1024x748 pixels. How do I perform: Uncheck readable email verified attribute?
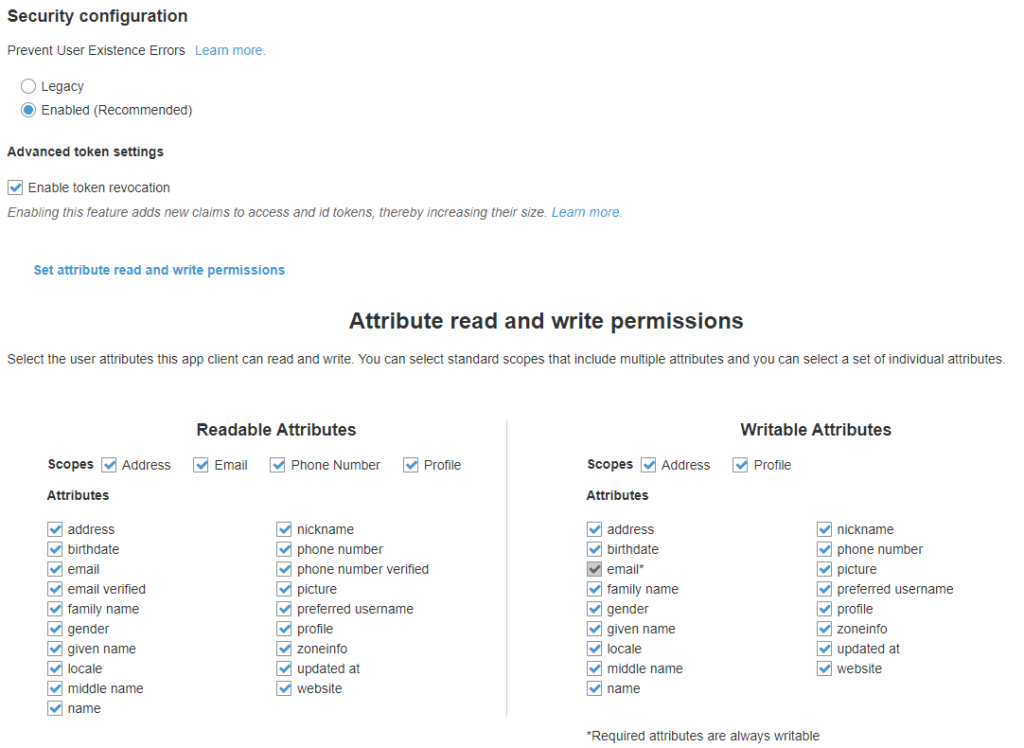pos(55,589)
